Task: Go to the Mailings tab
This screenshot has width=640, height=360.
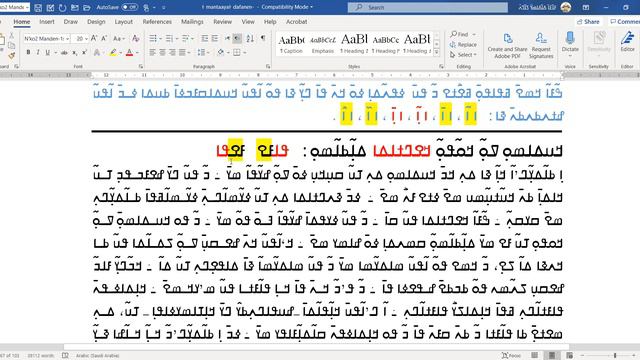Action: pos(192,22)
